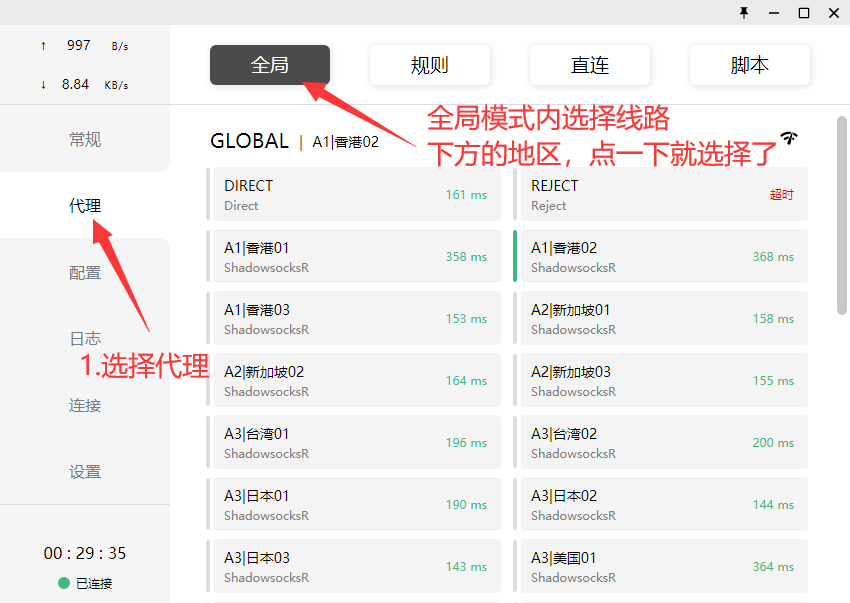Choose the A3|日本02 proxy node
This screenshot has width=850, height=603.
coord(663,504)
